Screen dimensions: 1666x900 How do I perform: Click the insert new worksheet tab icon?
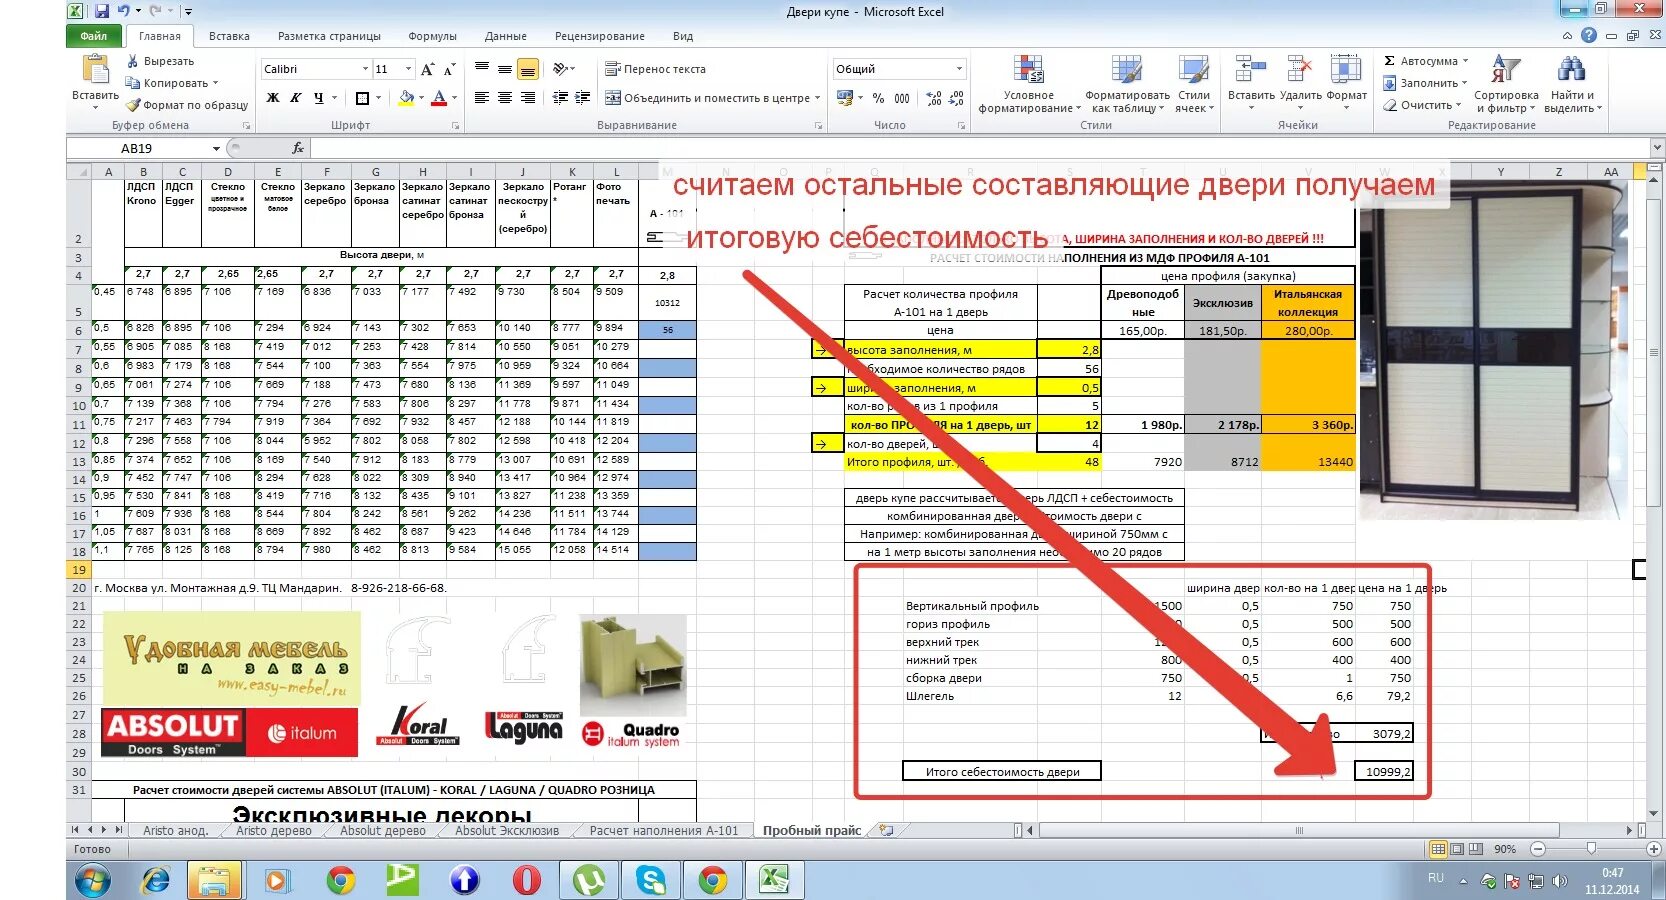[x=886, y=830]
